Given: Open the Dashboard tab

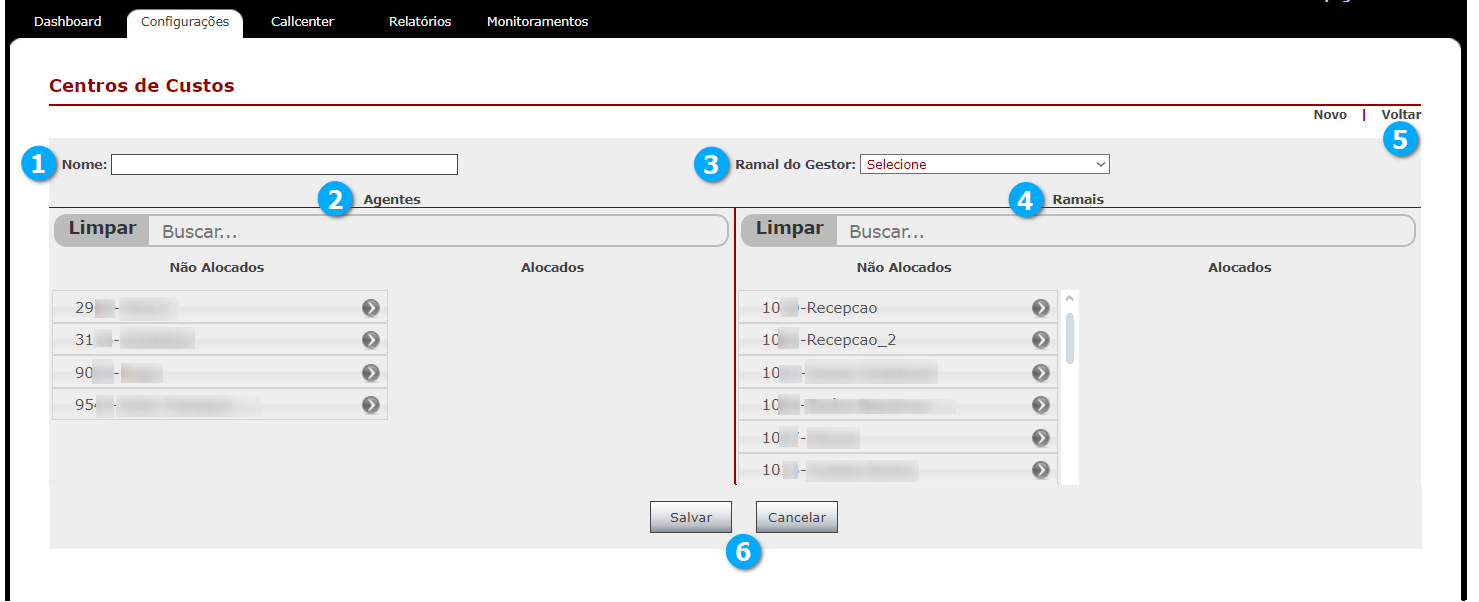Looking at the screenshot, I should 68,21.
